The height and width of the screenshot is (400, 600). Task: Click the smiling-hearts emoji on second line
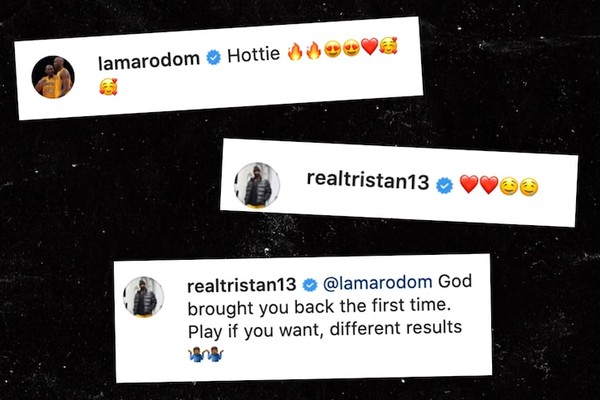(108, 86)
